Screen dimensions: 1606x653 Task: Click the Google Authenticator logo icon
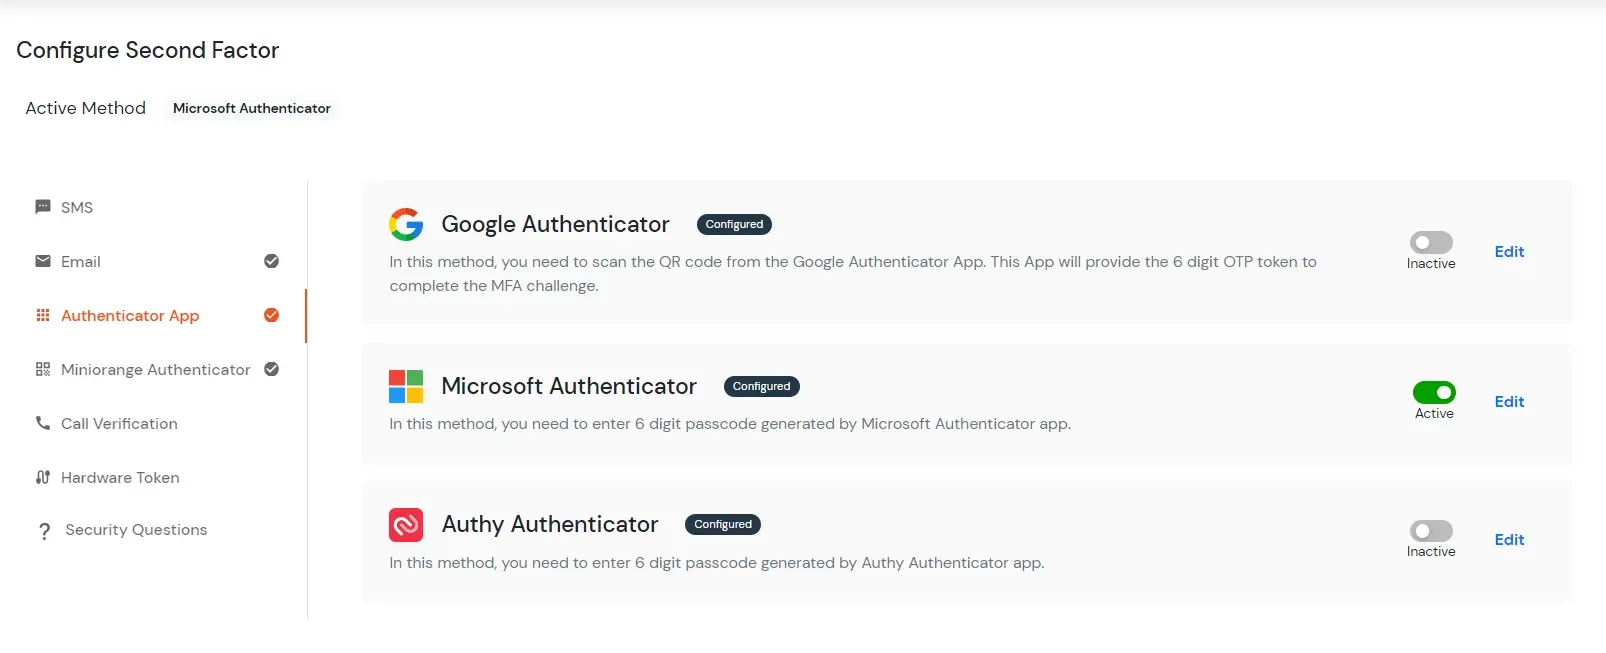(405, 224)
